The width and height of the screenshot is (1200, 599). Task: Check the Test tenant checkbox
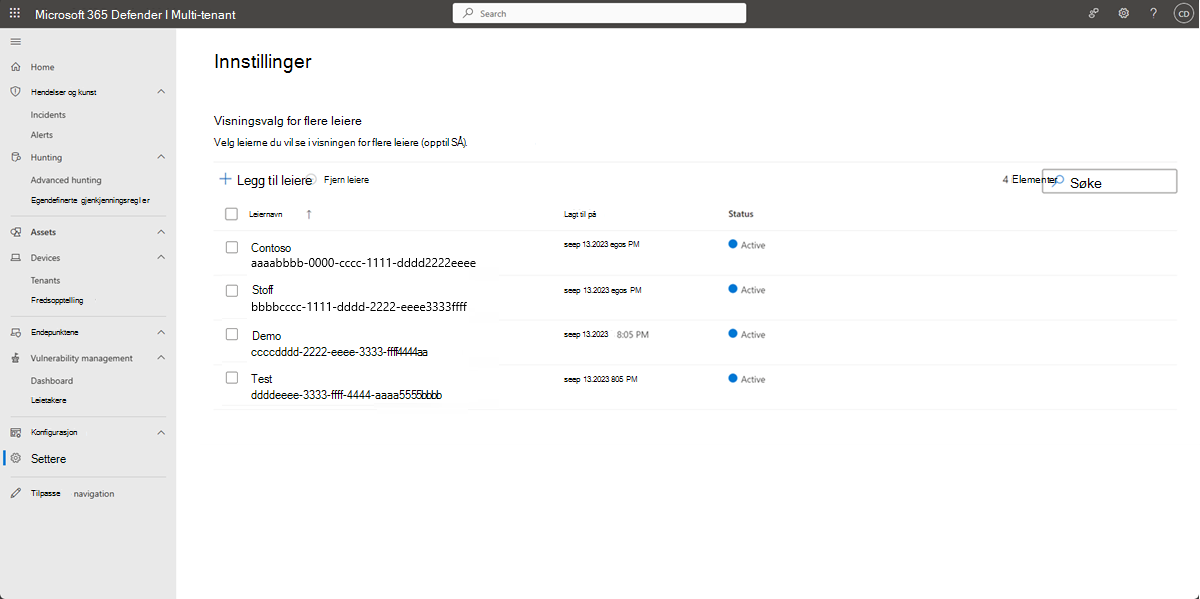point(232,378)
